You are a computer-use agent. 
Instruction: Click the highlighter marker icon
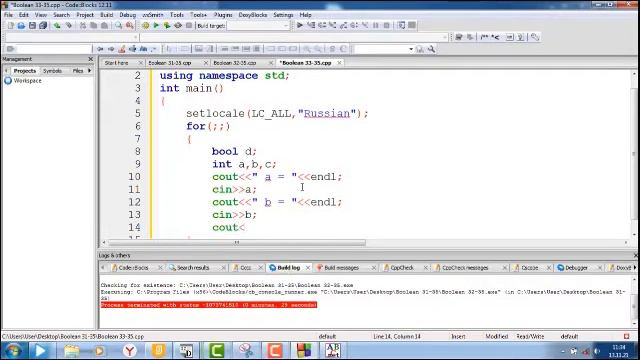pyautogui.click(x=122, y=49)
